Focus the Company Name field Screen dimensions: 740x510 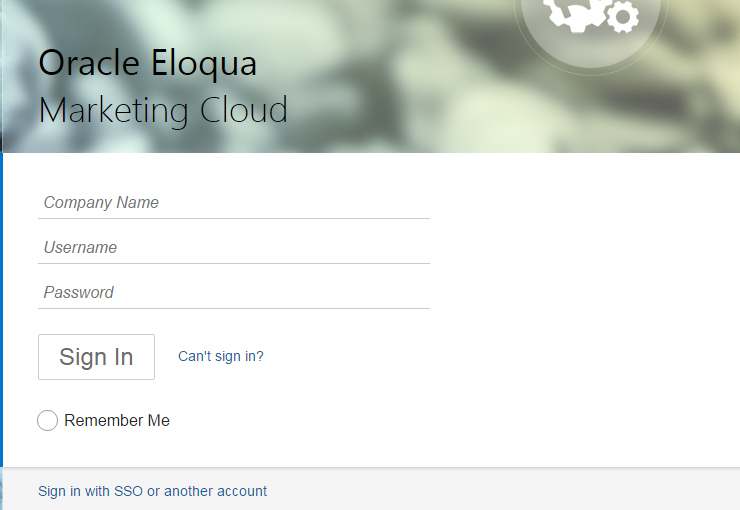click(x=234, y=203)
